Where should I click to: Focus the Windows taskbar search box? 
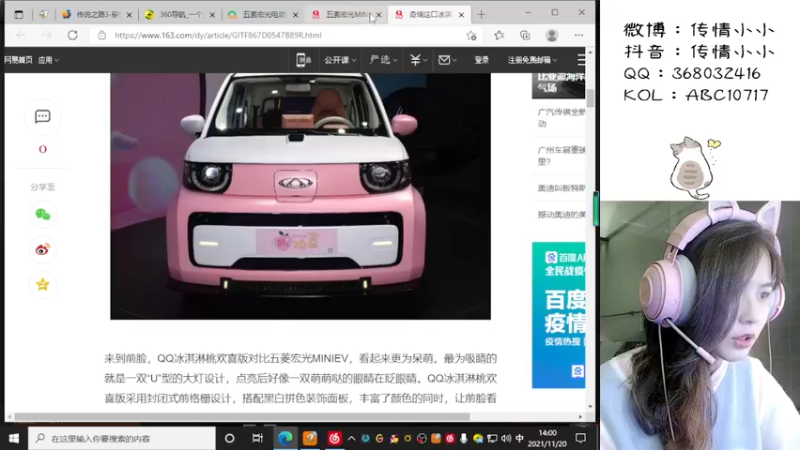(121, 438)
